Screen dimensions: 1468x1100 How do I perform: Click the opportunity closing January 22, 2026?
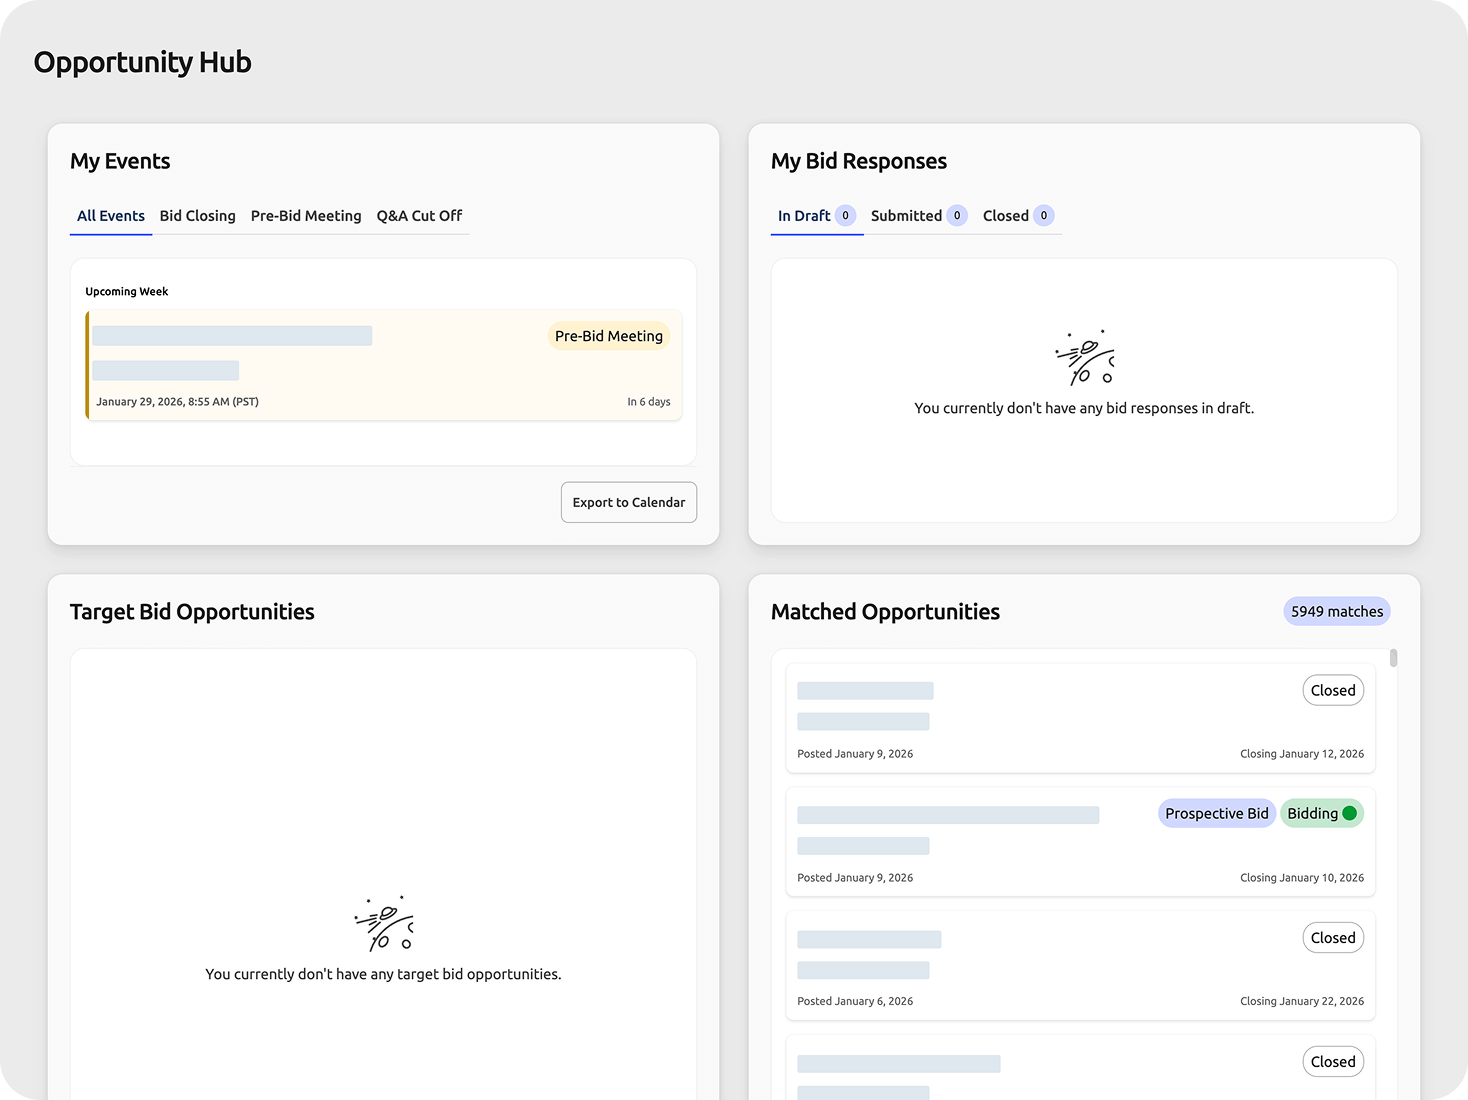click(x=1080, y=965)
